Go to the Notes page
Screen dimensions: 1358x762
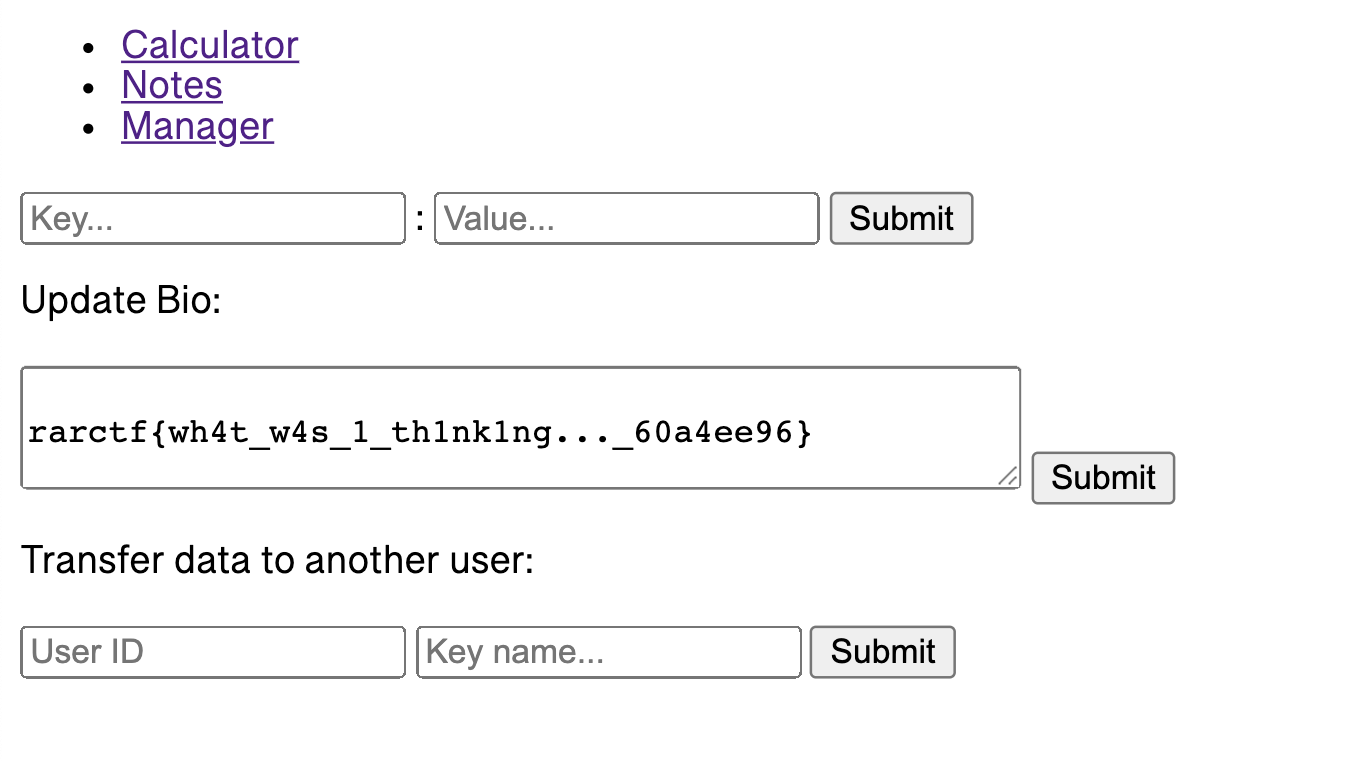[x=172, y=85]
